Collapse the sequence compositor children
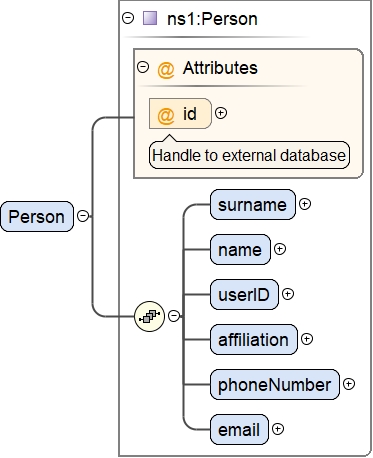 [x=174, y=316]
